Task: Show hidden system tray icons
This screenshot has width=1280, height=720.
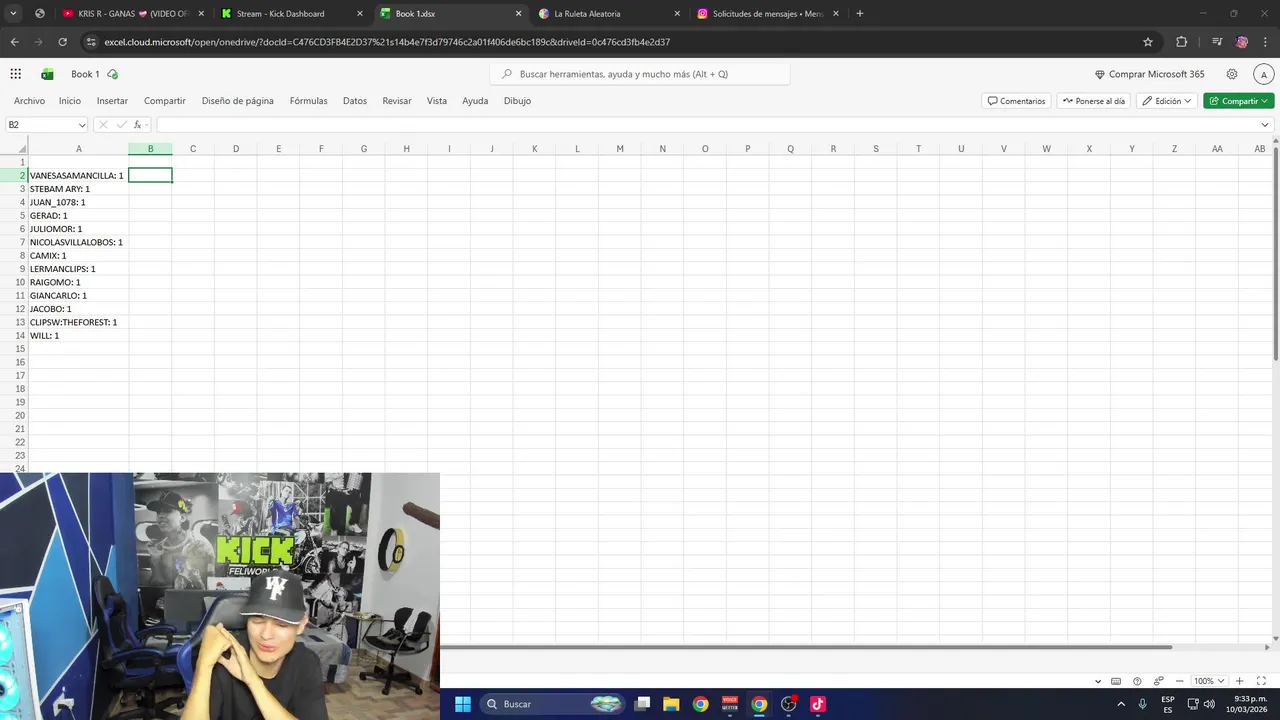Action: (x=1121, y=704)
